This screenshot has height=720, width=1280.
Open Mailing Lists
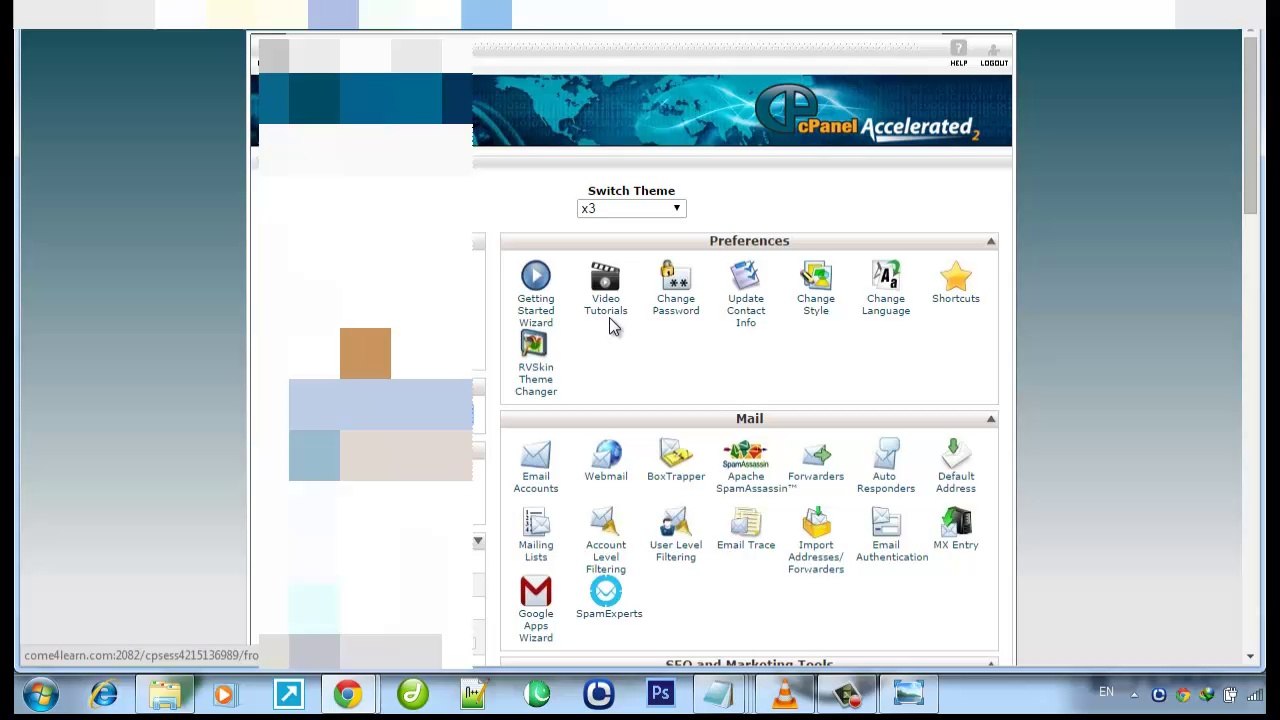(535, 535)
